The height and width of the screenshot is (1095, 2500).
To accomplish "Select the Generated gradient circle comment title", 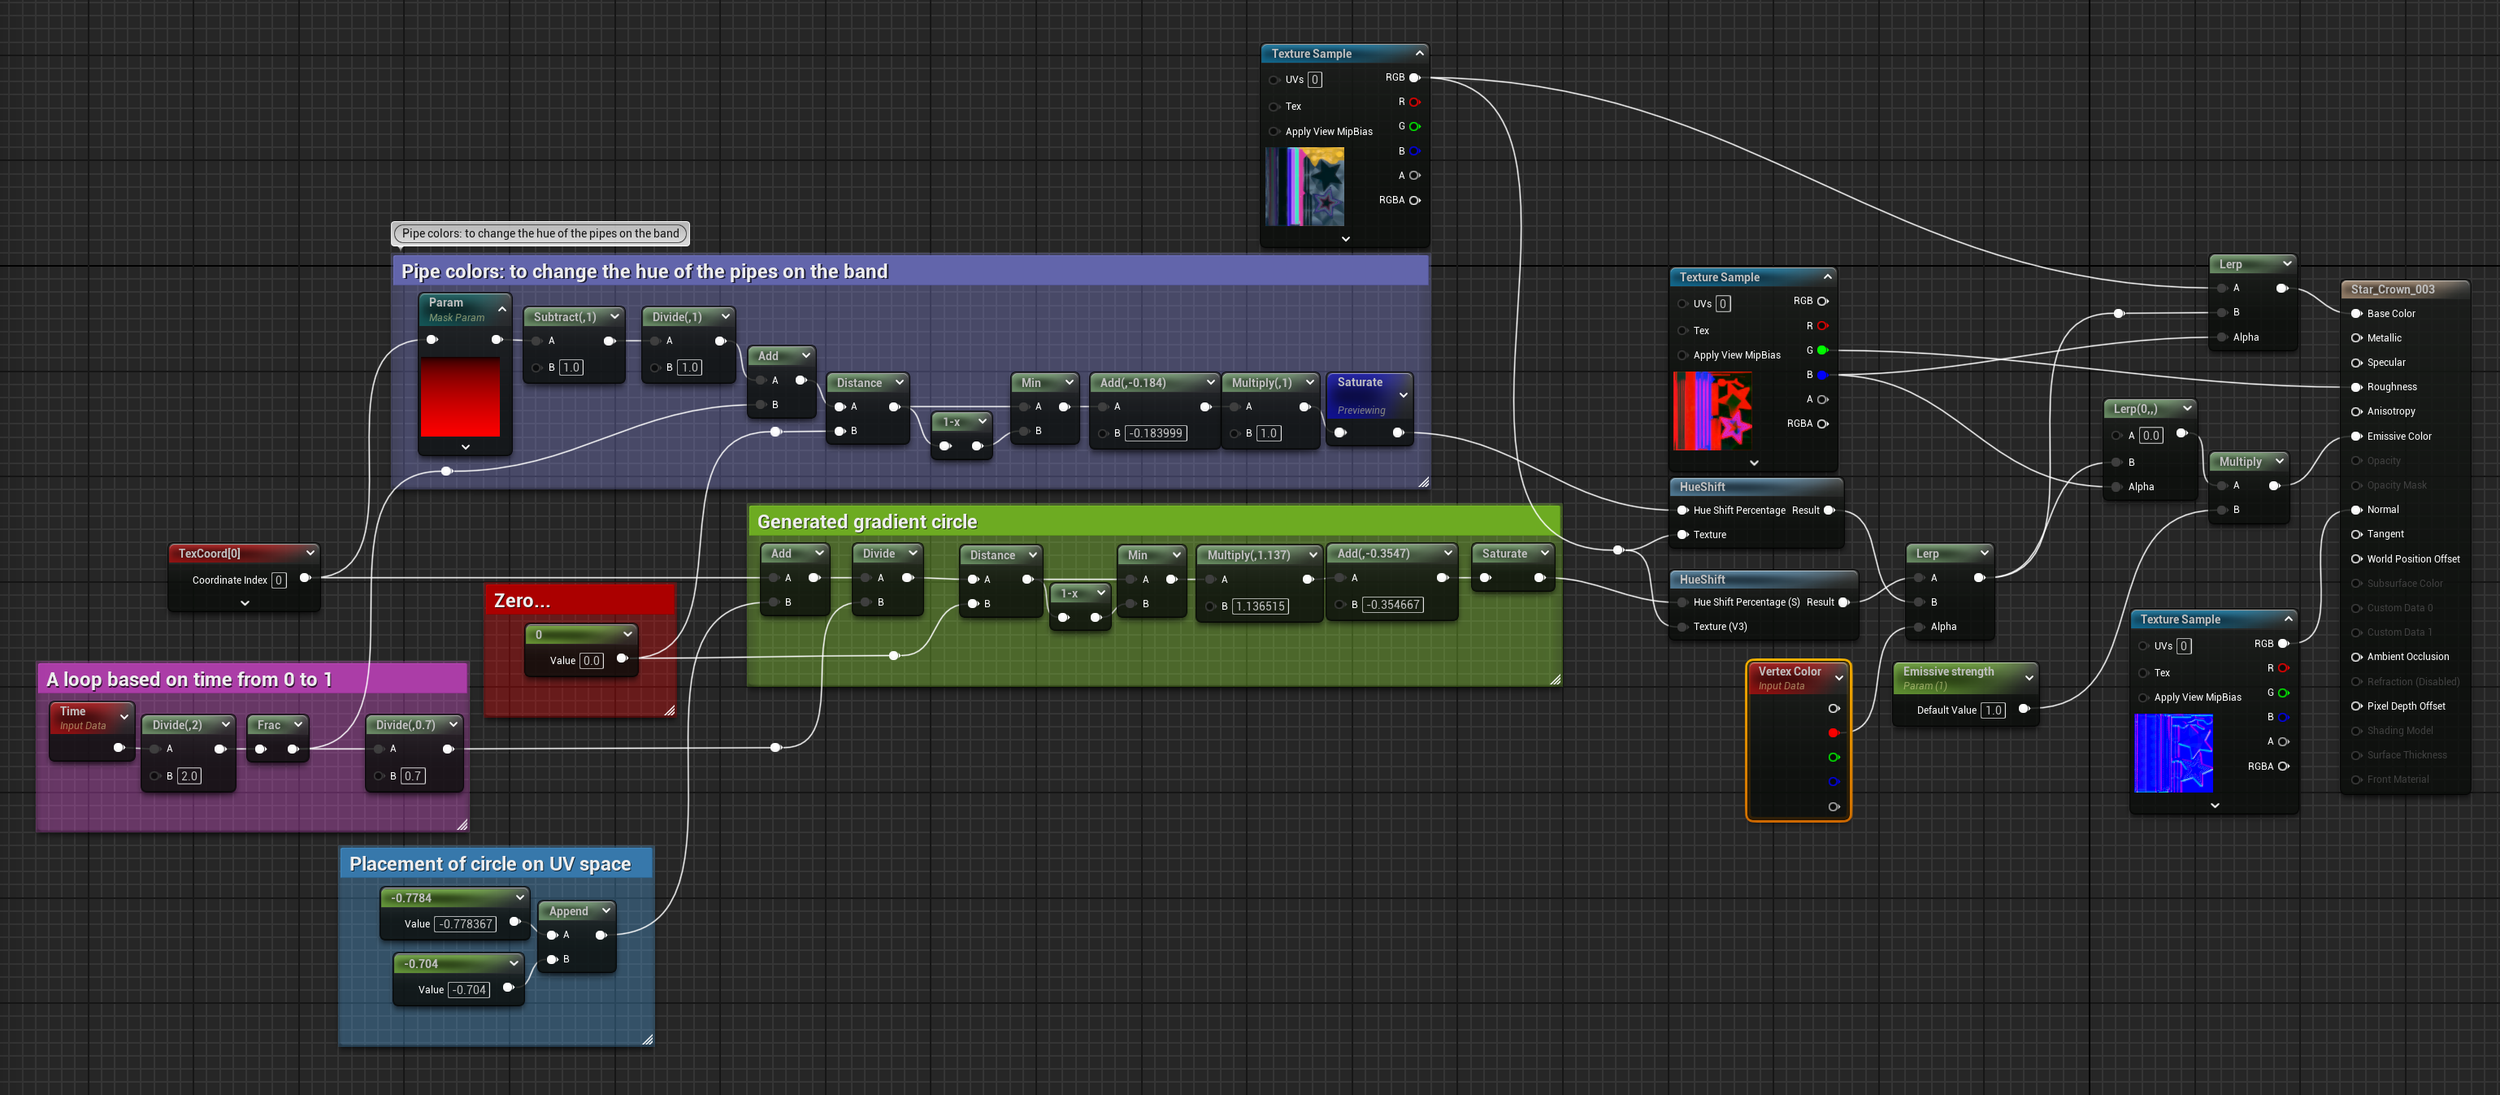I will coord(867,522).
